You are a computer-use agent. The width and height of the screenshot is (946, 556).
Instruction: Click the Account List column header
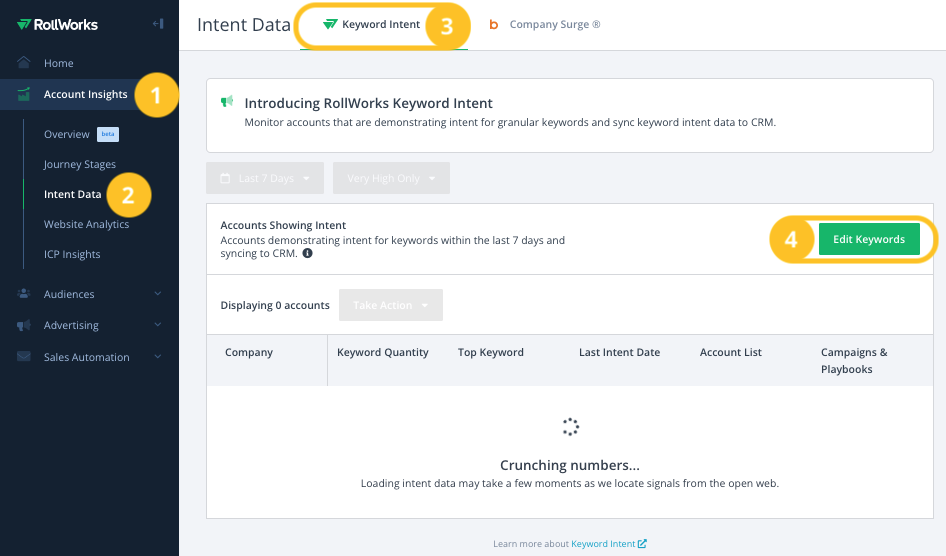731,352
